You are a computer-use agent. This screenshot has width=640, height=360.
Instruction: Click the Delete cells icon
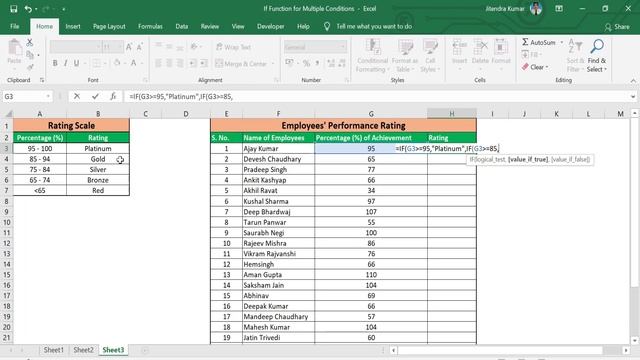pos(480,47)
